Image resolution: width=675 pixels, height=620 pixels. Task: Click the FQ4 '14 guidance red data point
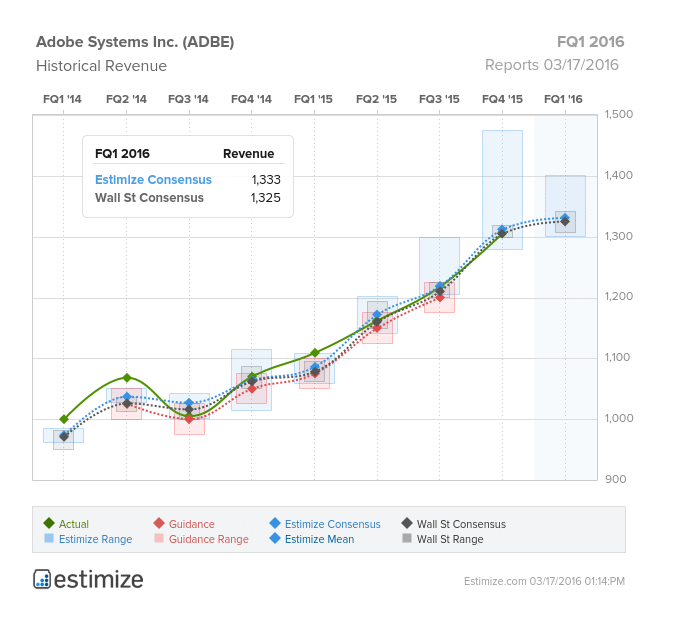(x=252, y=389)
